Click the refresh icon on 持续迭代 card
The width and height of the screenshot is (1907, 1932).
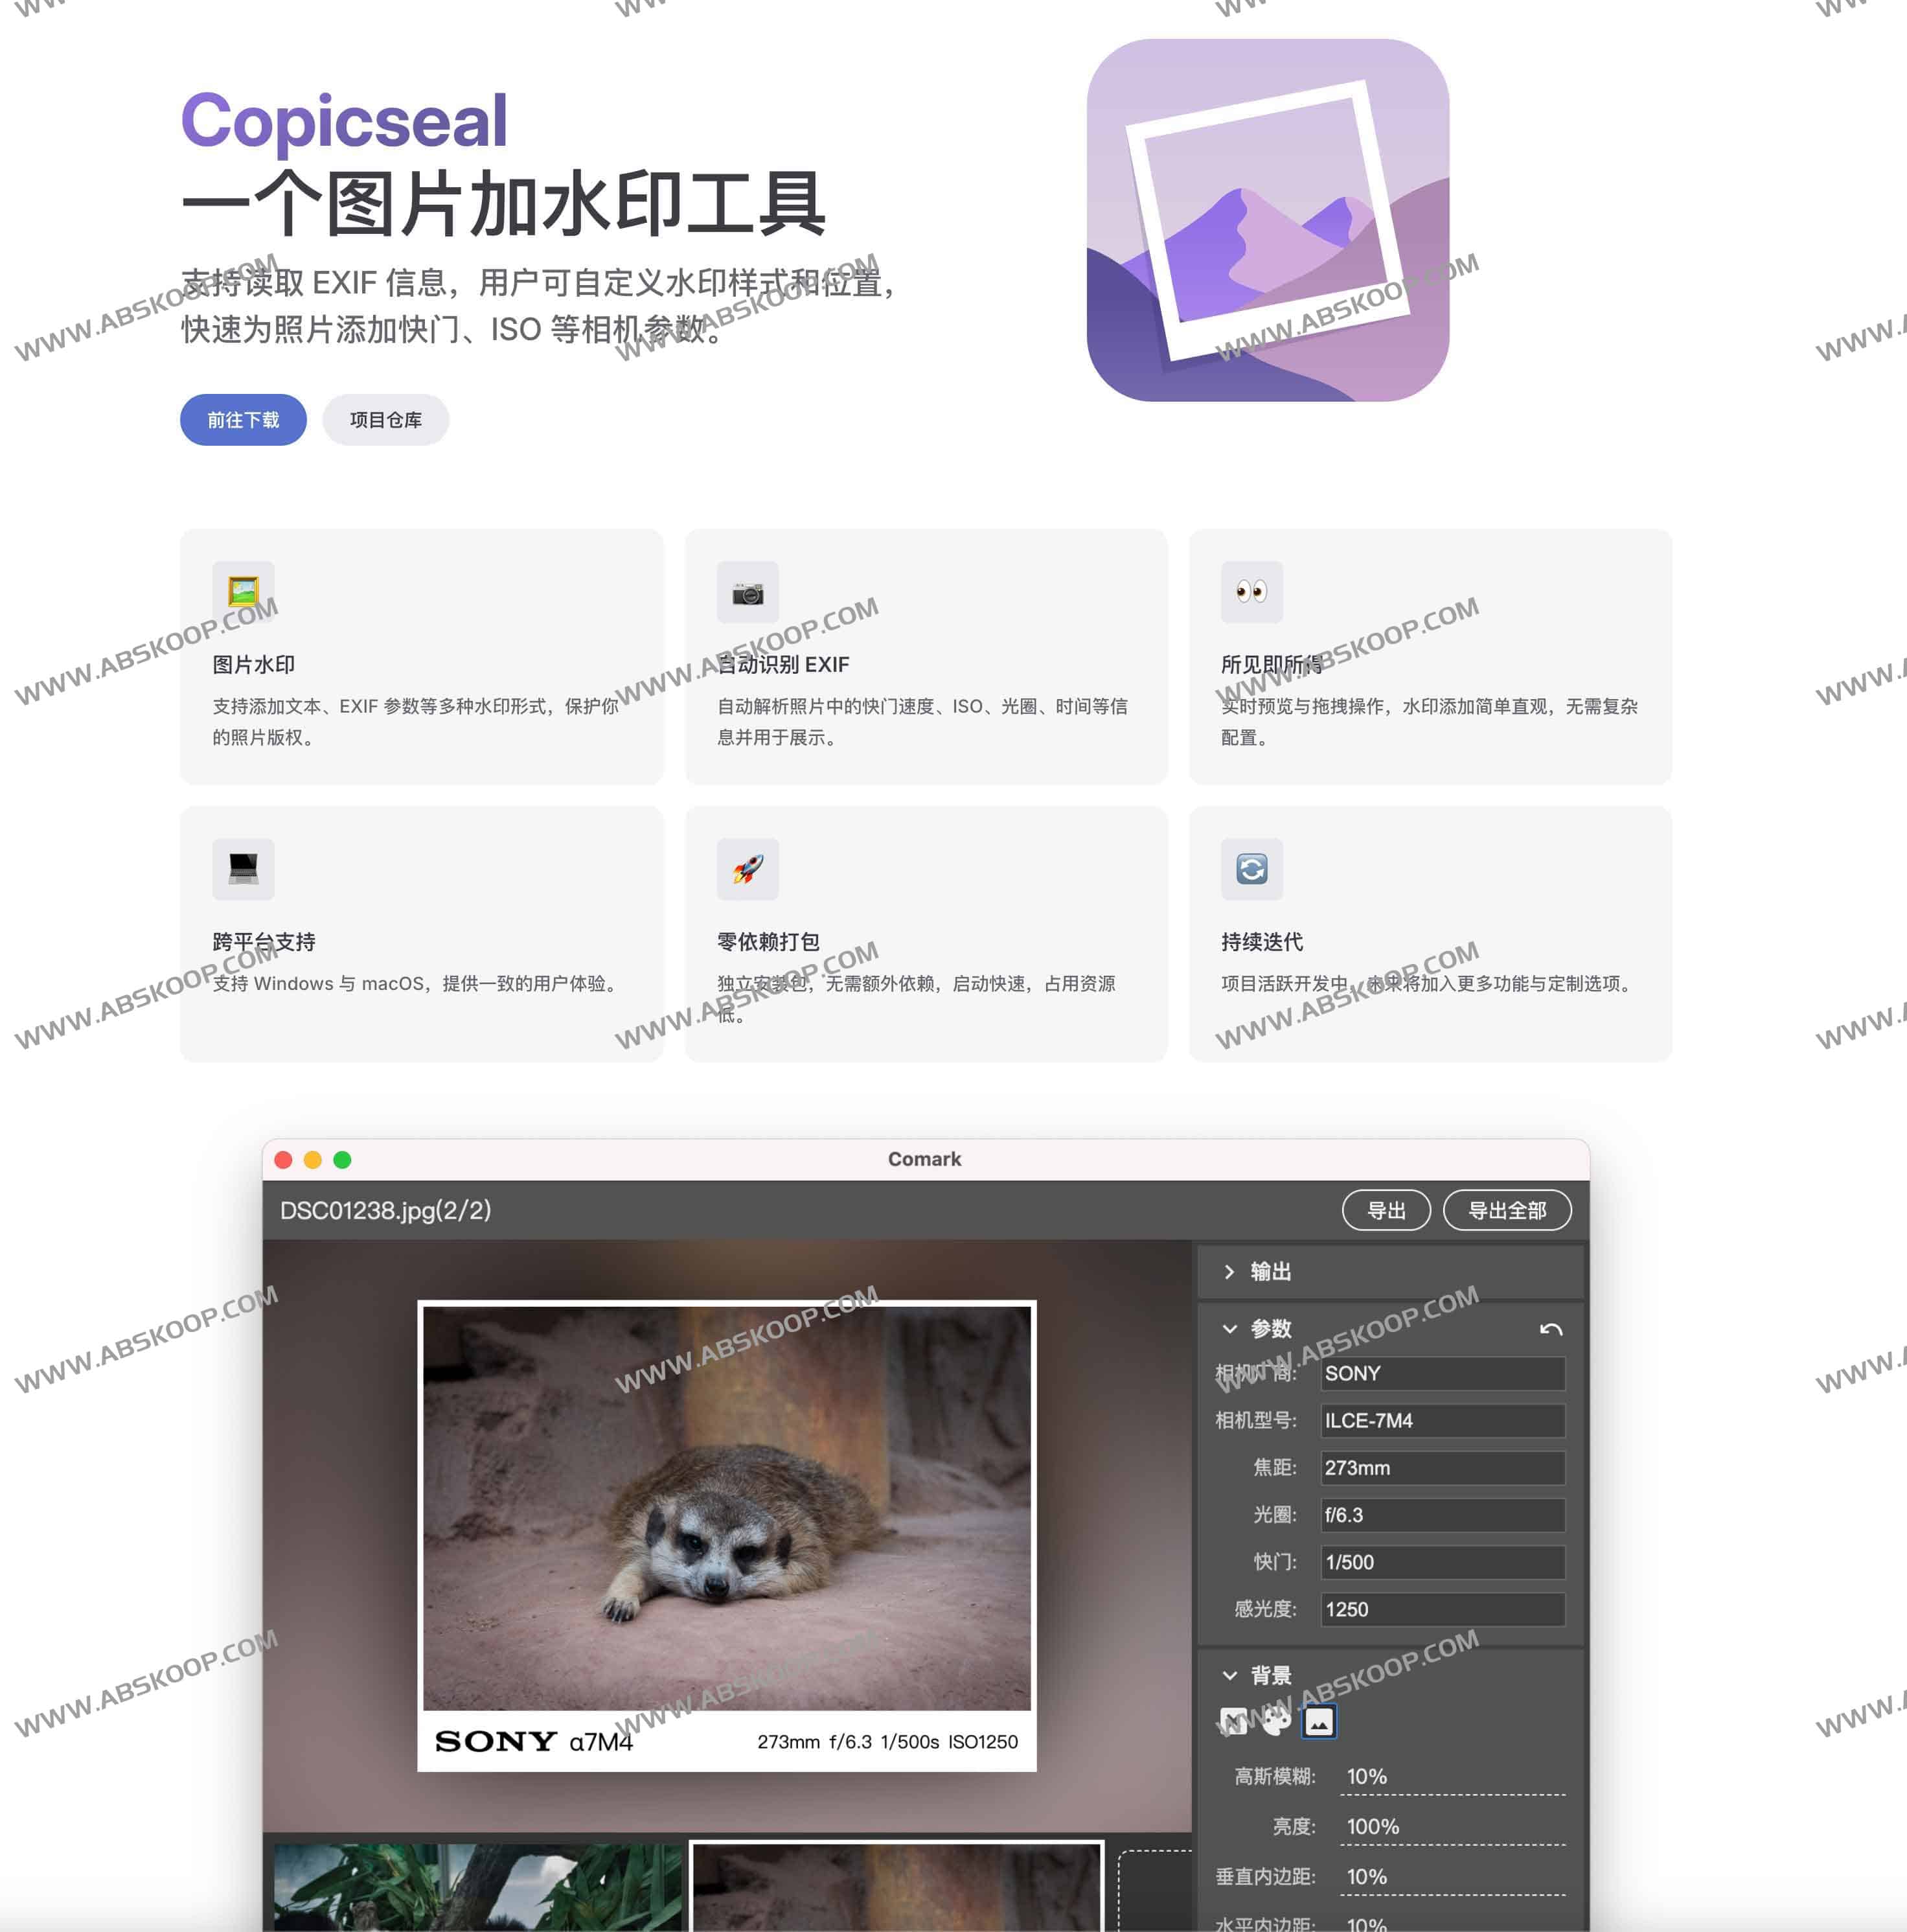1252,869
